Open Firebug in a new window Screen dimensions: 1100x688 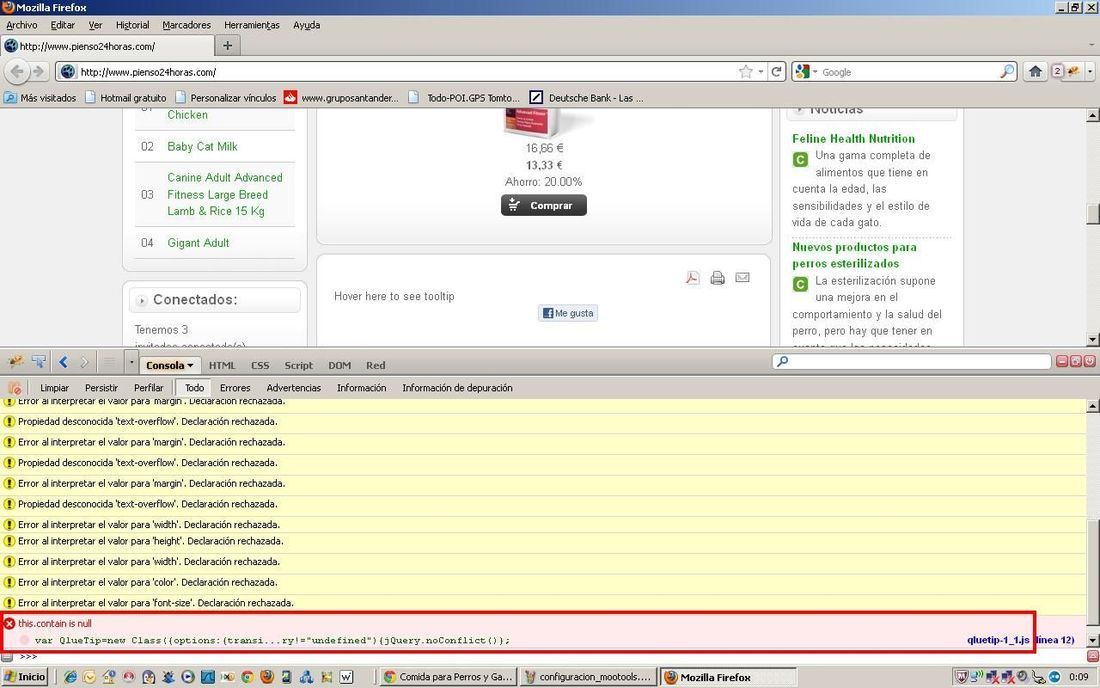coord(1075,361)
